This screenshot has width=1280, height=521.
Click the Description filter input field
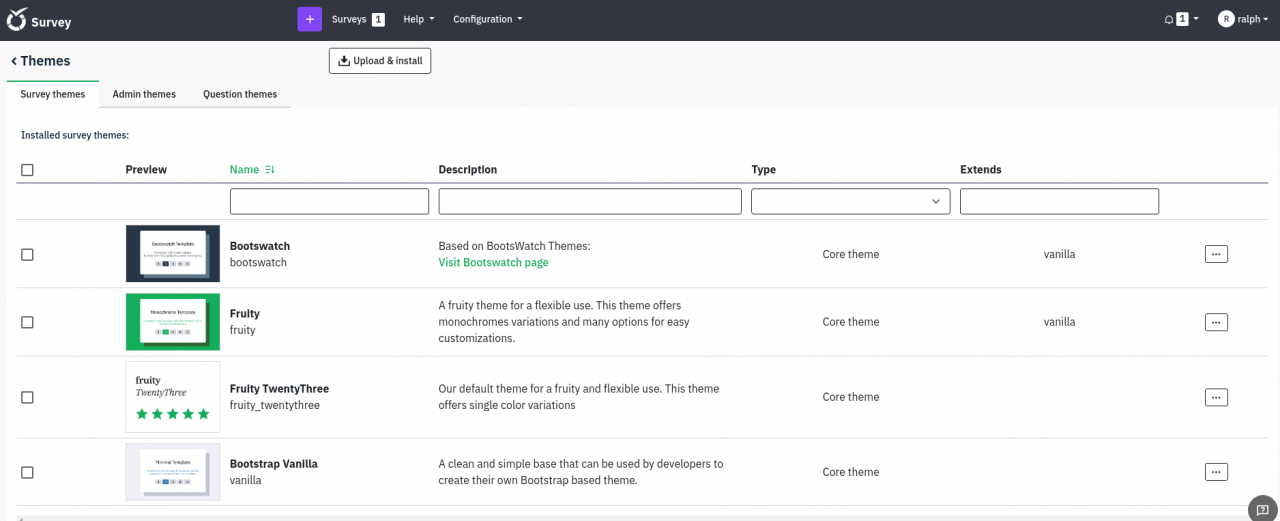coord(590,201)
